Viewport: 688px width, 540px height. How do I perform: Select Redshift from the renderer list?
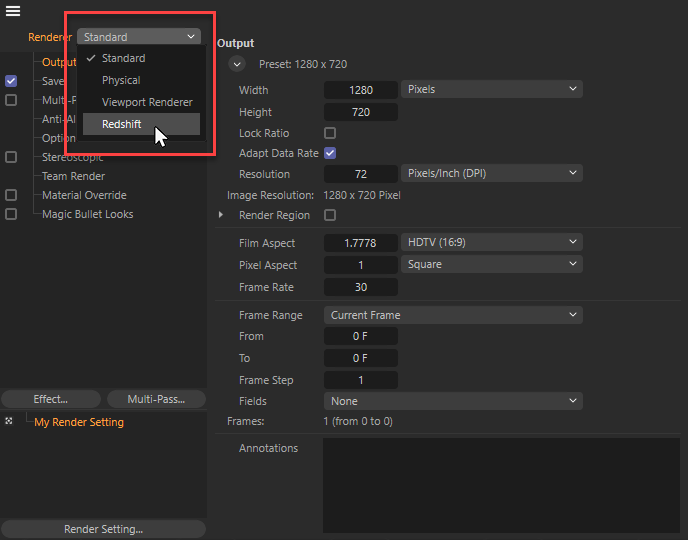click(x=121, y=124)
